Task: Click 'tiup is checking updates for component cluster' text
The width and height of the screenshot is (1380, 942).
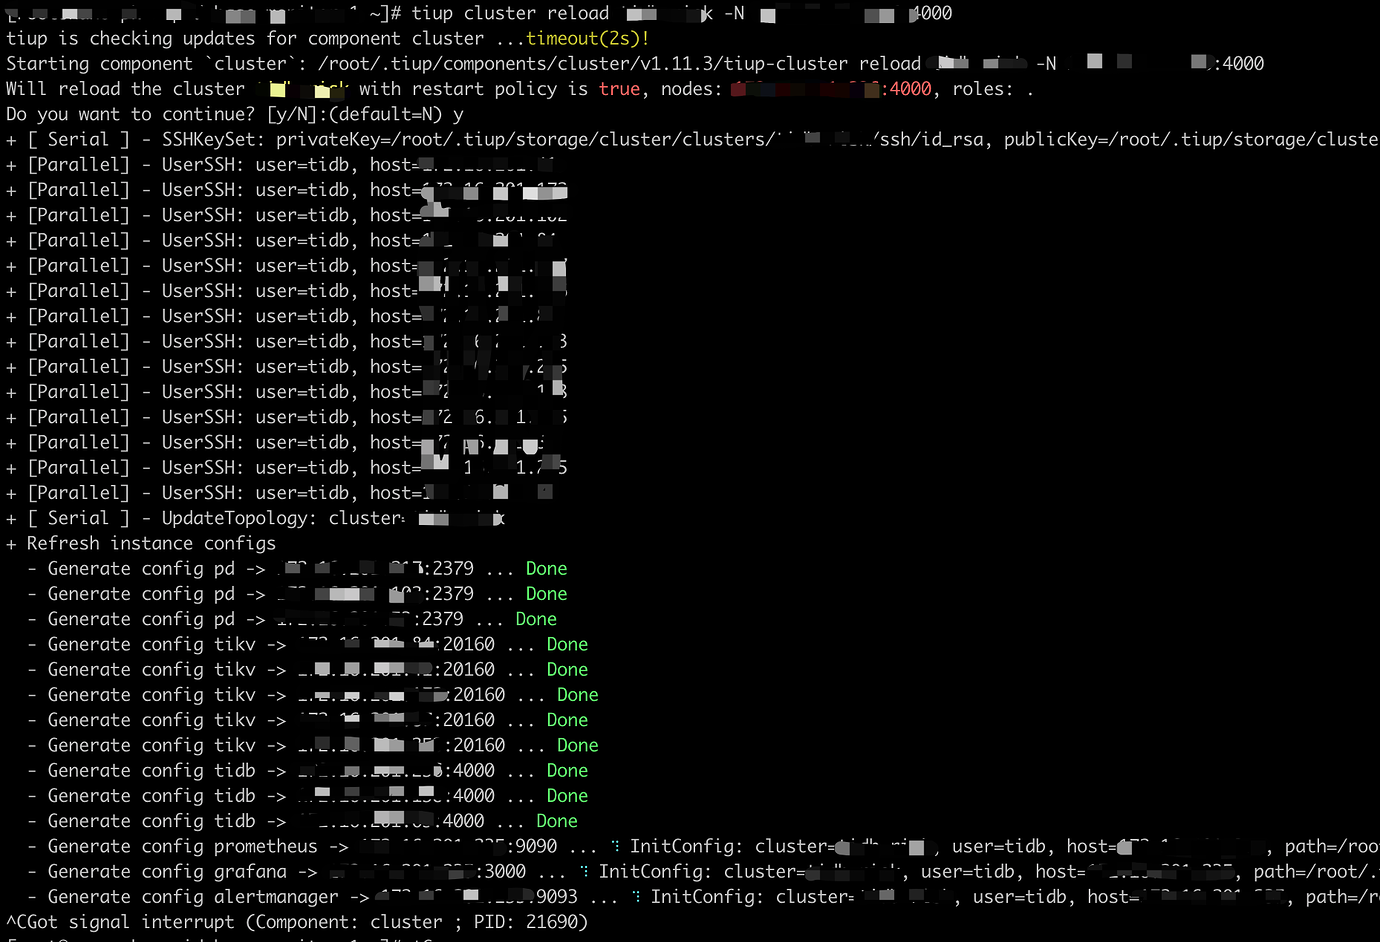Action: click(x=245, y=38)
